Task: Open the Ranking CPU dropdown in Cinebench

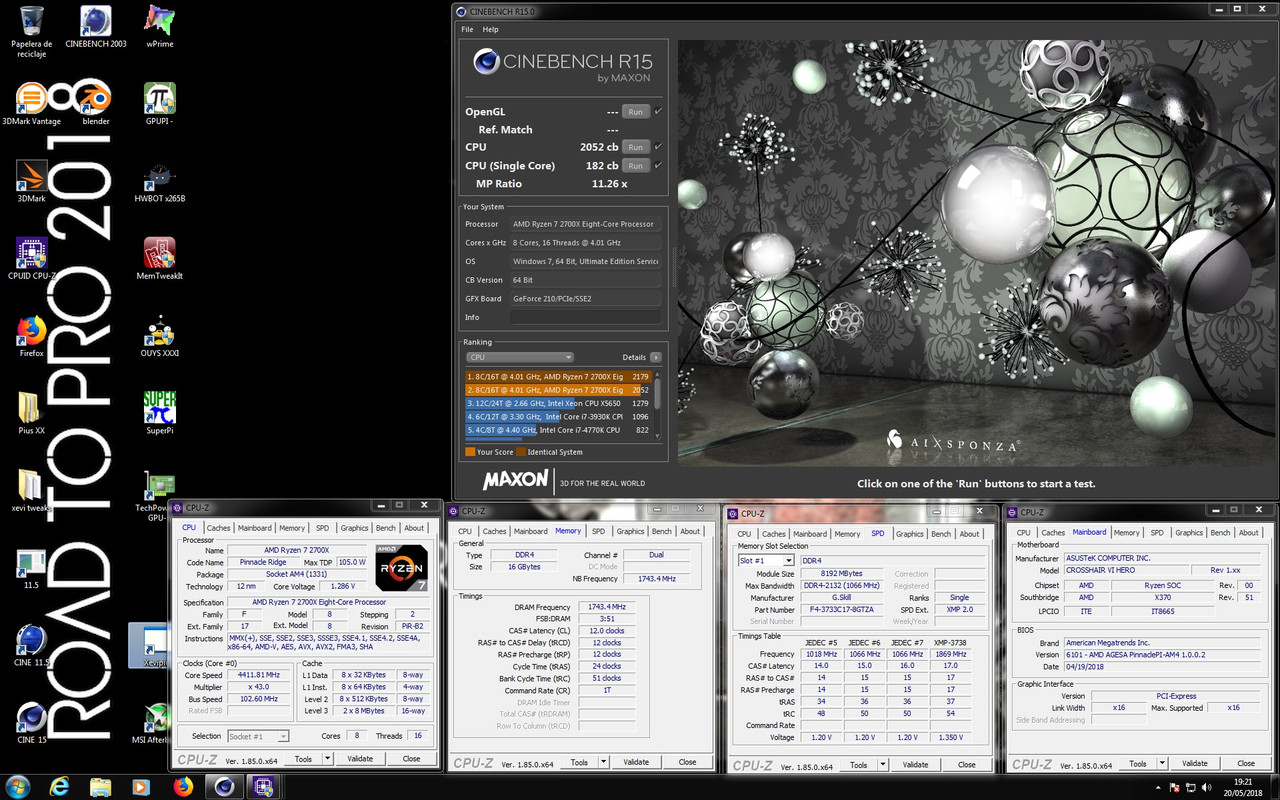Action: (x=519, y=357)
